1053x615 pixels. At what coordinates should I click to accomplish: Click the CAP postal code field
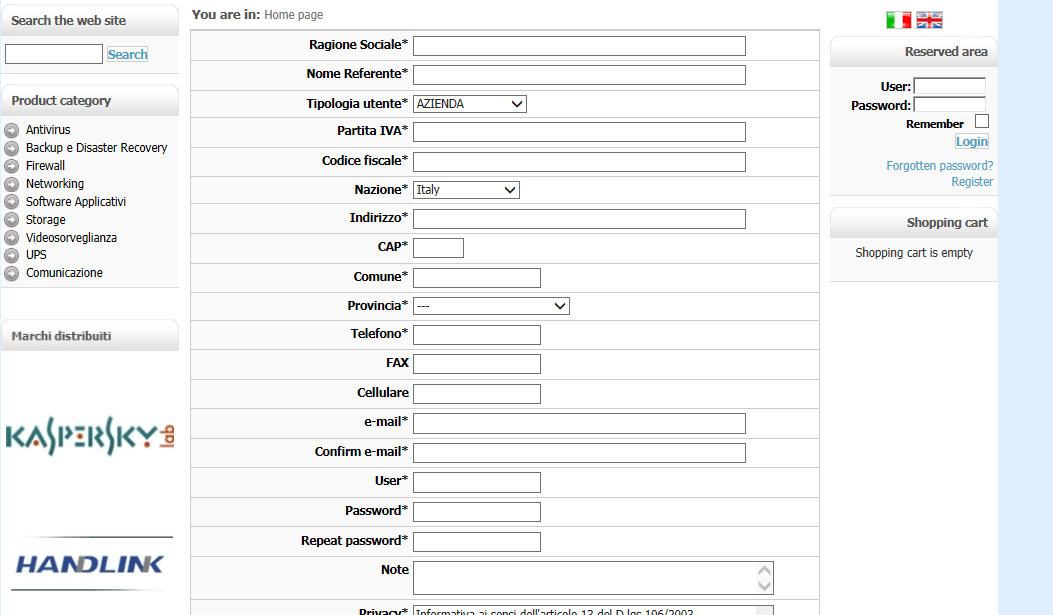438,248
